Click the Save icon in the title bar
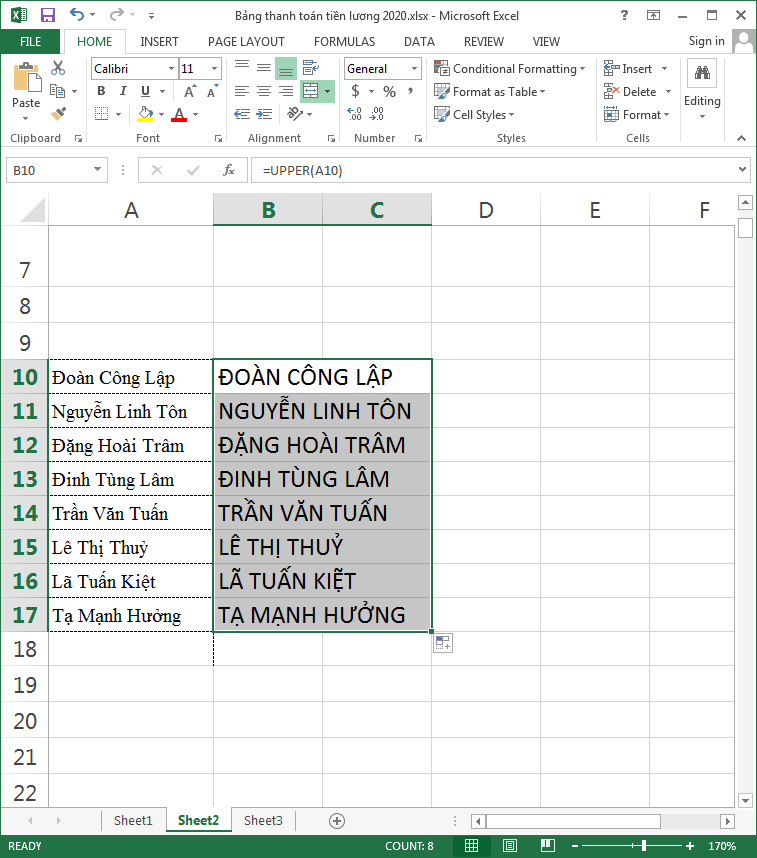The image size is (757, 858). tap(47, 15)
